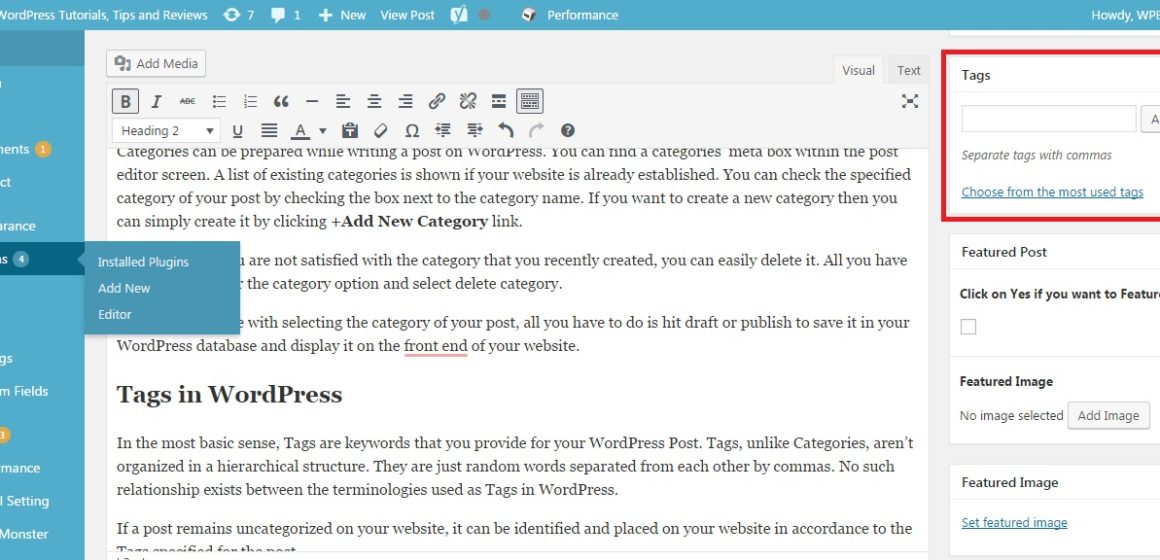Open Choose from the most used tags
The image size is (1160, 560).
[1052, 192]
